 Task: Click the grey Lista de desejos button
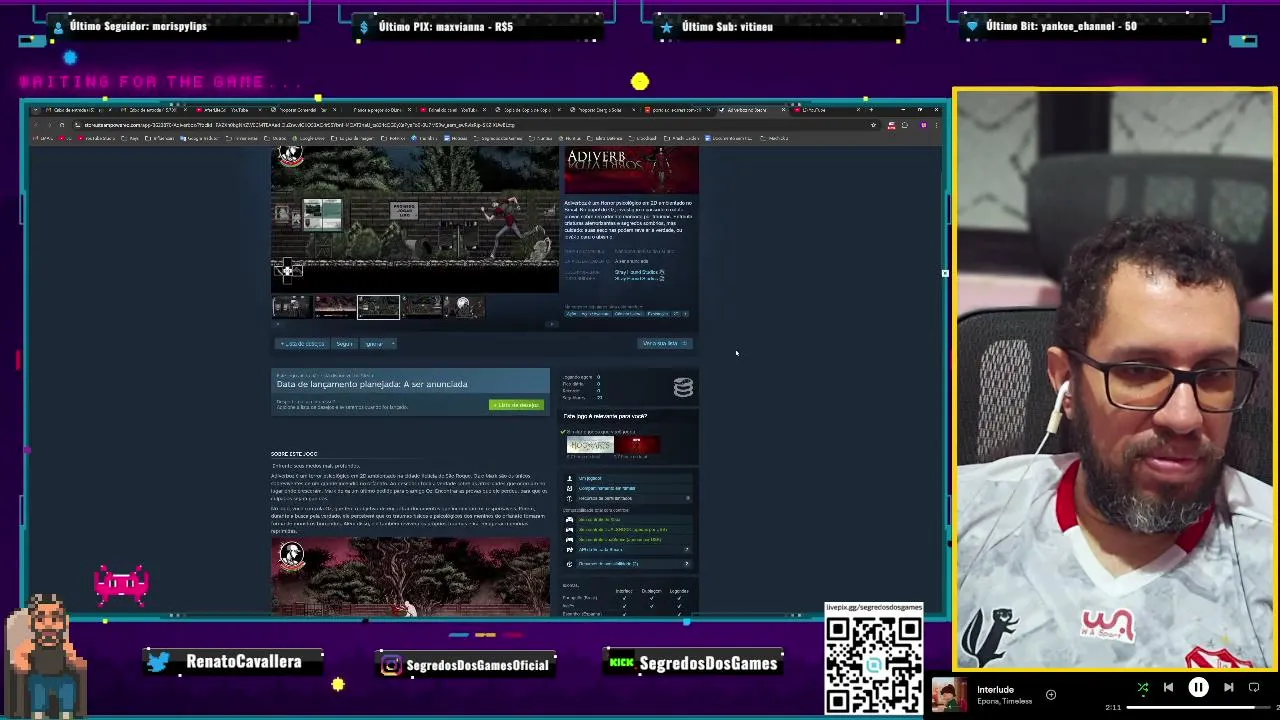click(302, 344)
